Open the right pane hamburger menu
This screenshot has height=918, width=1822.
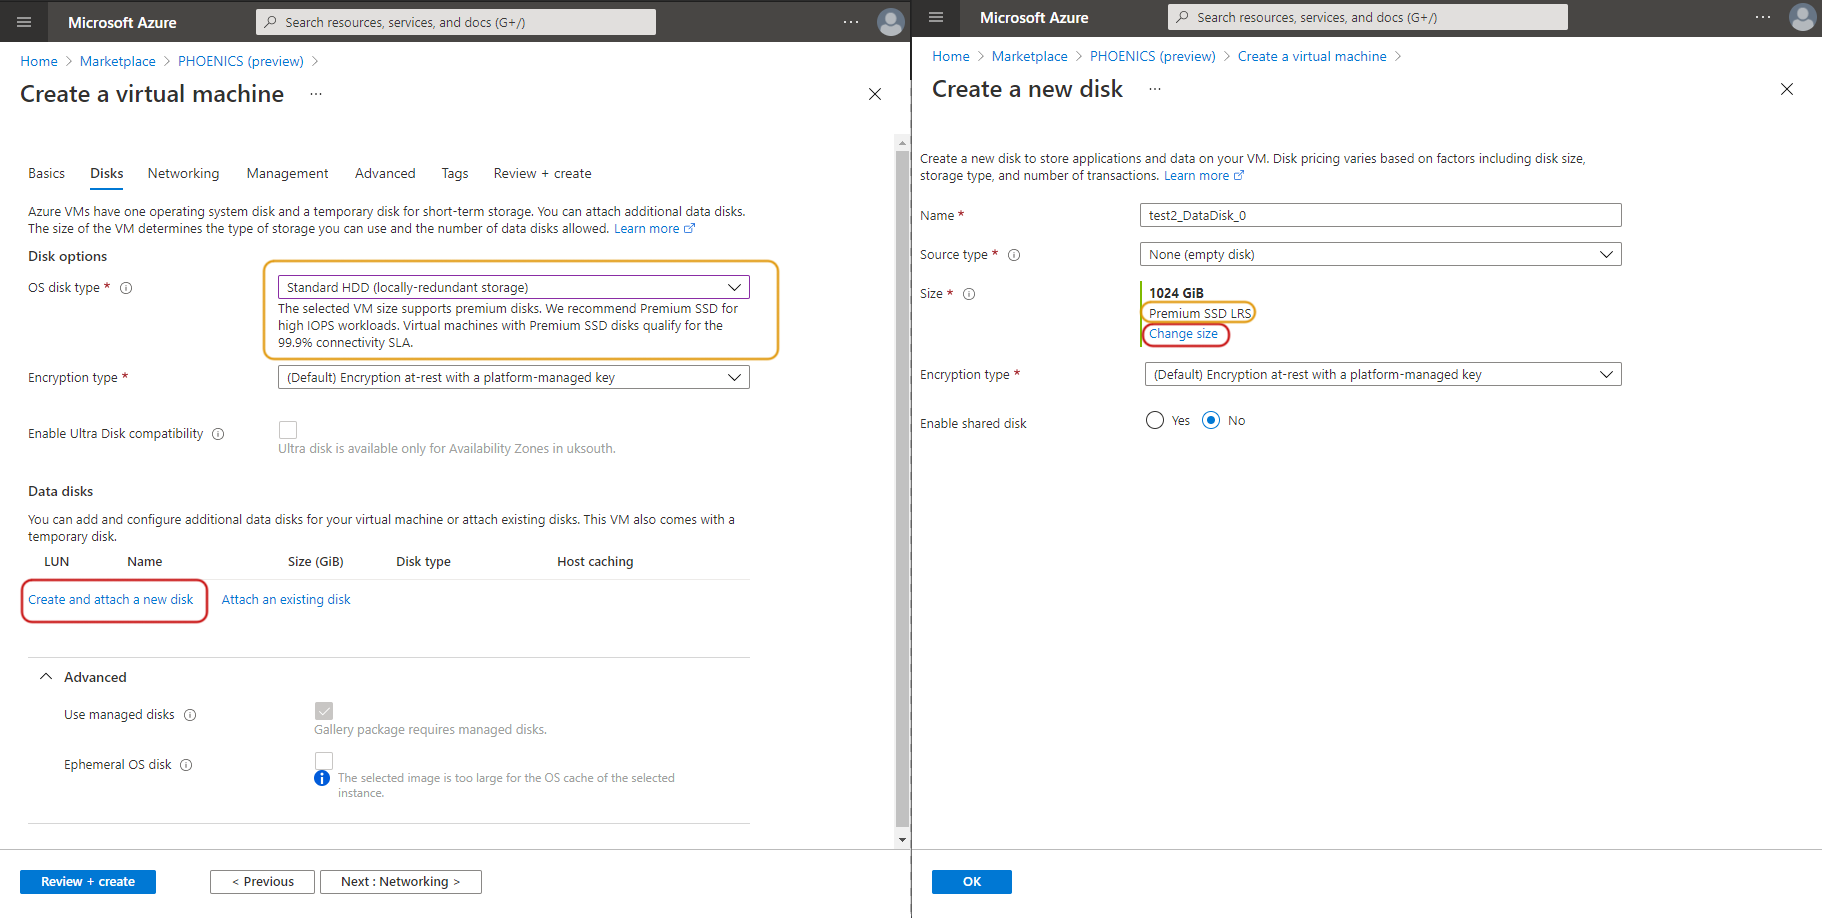(x=936, y=17)
